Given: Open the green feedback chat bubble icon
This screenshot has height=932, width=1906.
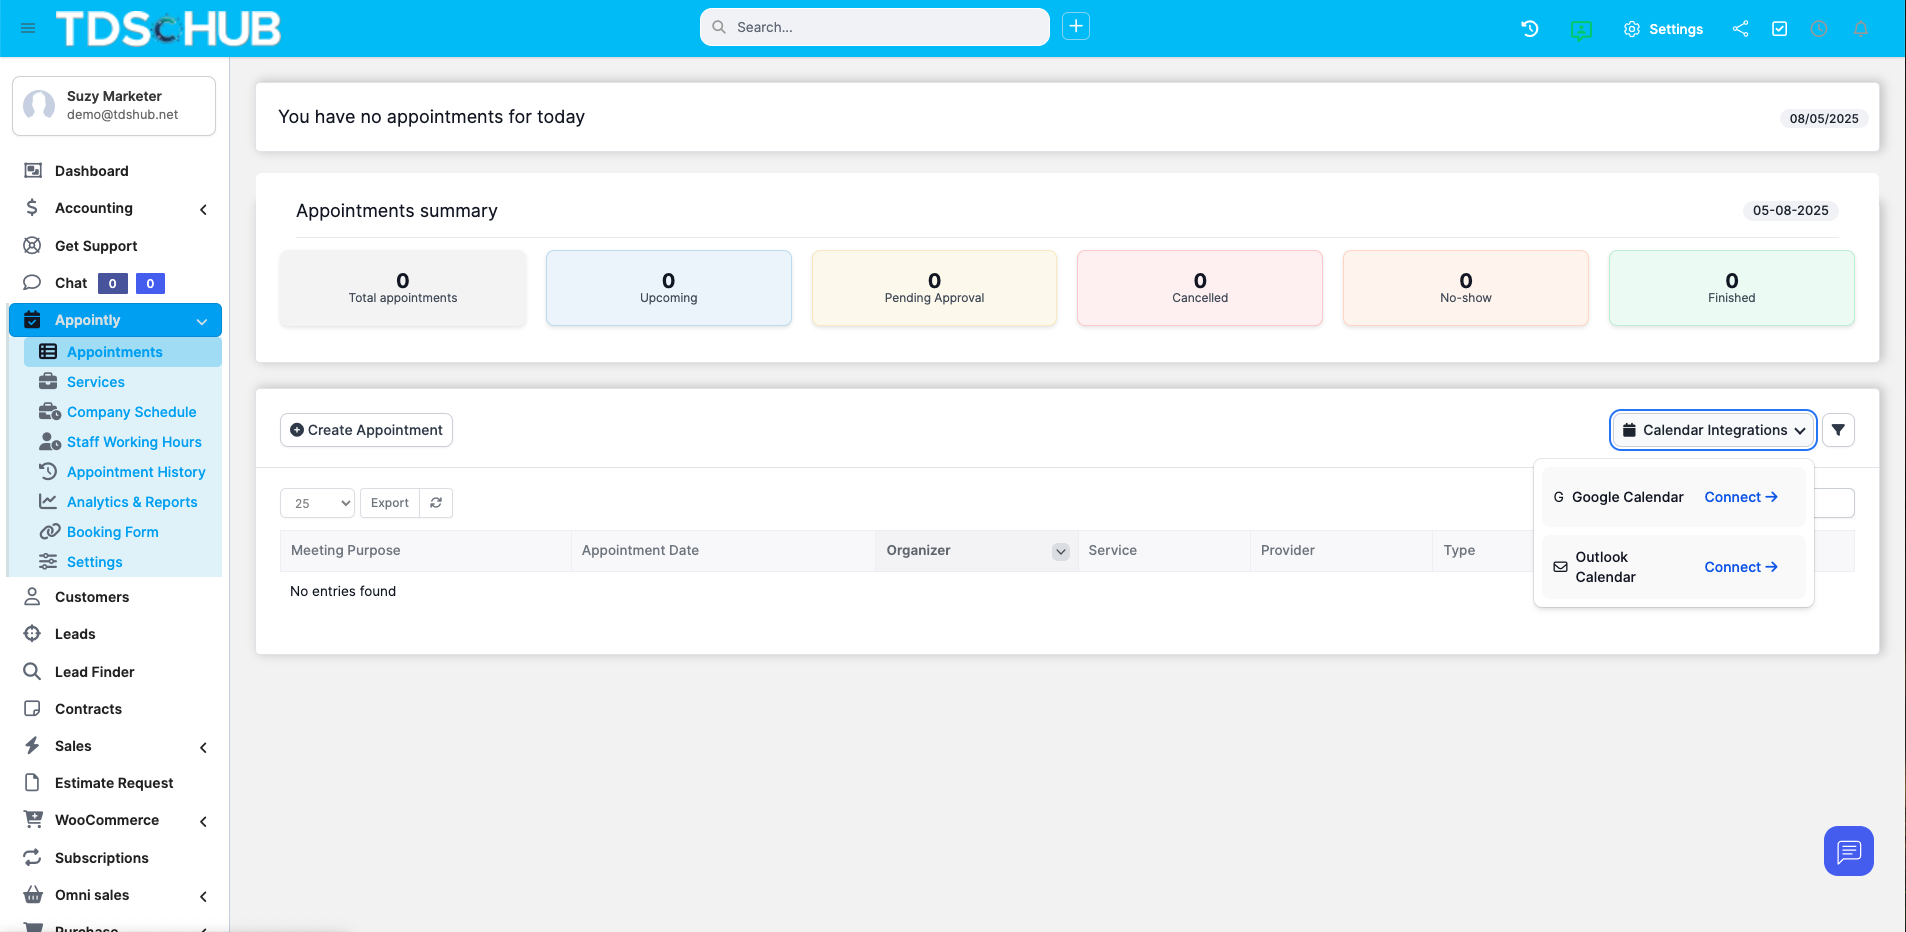Looking at the screenshot, I should tap(1581, 30).
